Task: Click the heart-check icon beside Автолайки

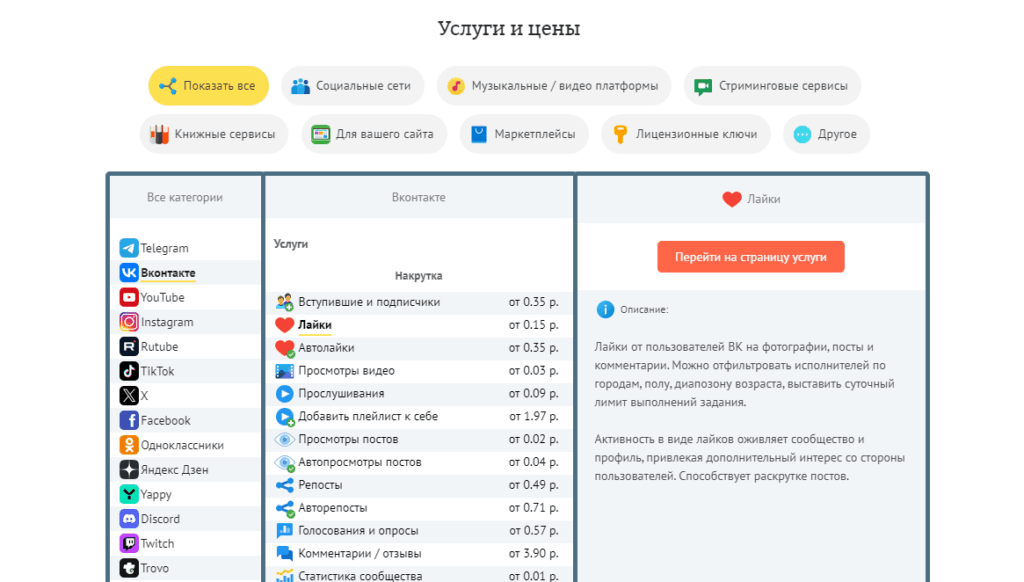Action: pyautogui.click(x=285, y=348)
